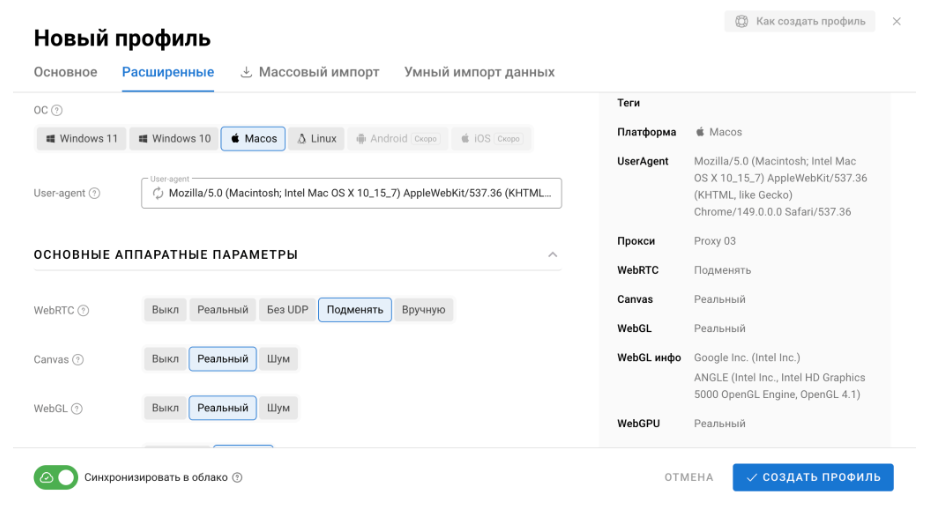931x515 pixels.
Task: Choose Выкл option for WebGL
Action: 165,408
